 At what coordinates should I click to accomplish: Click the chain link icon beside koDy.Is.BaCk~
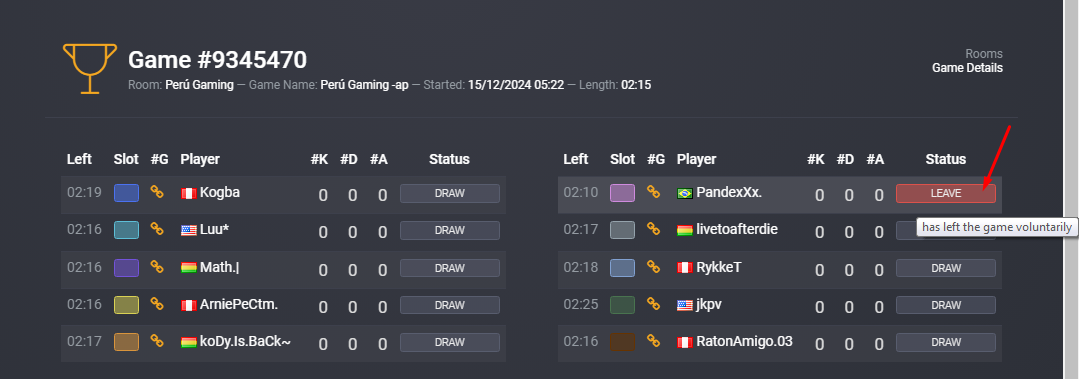157,341
